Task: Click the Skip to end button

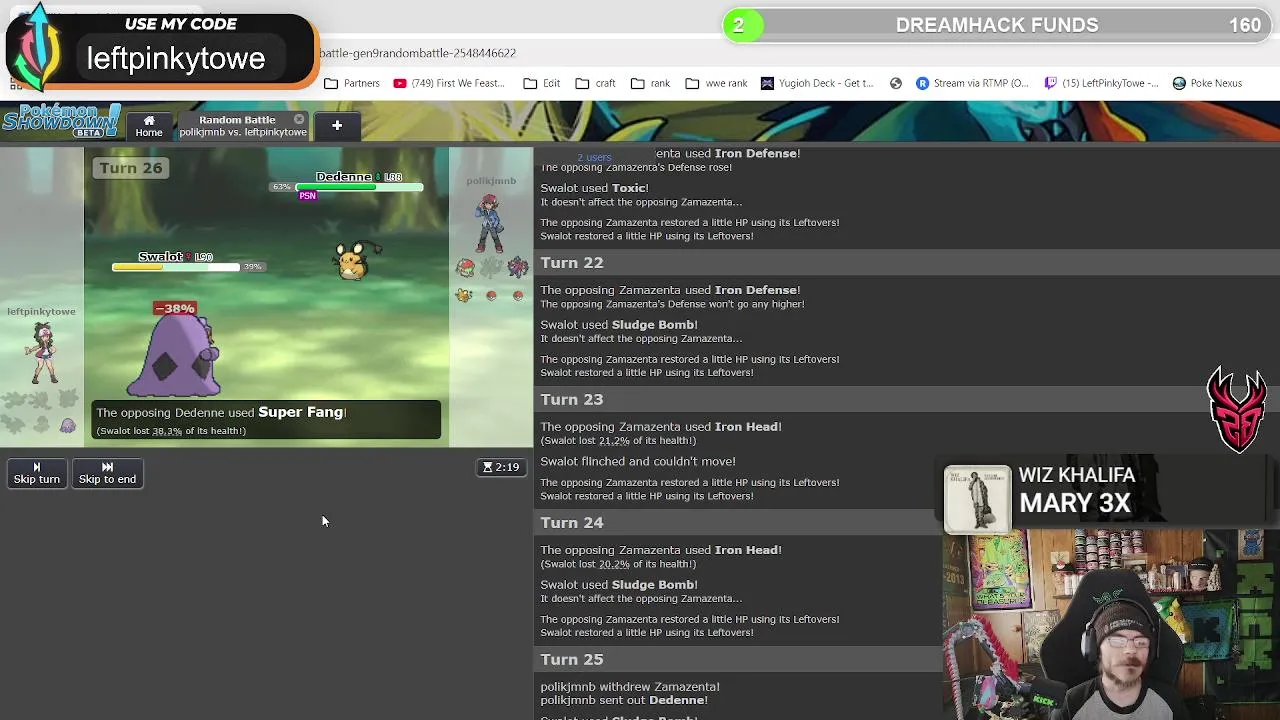Action: coord(107,473)
